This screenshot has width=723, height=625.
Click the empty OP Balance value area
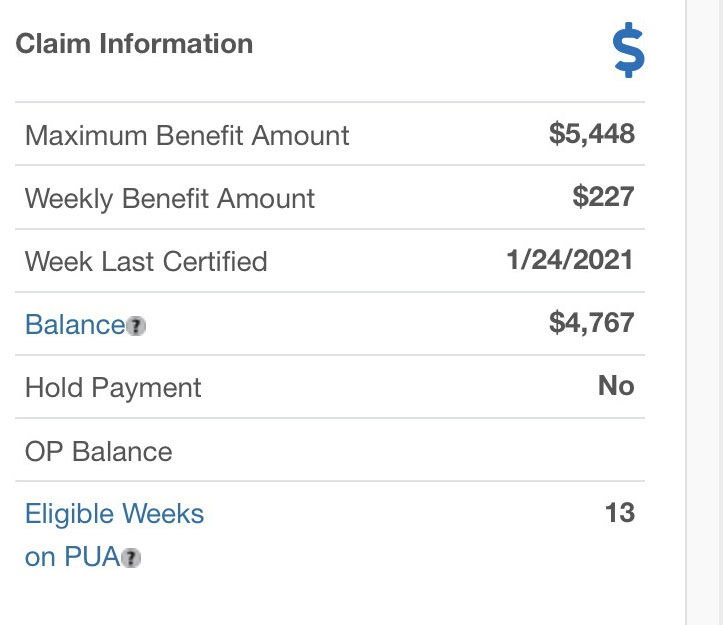click(560, 451)
